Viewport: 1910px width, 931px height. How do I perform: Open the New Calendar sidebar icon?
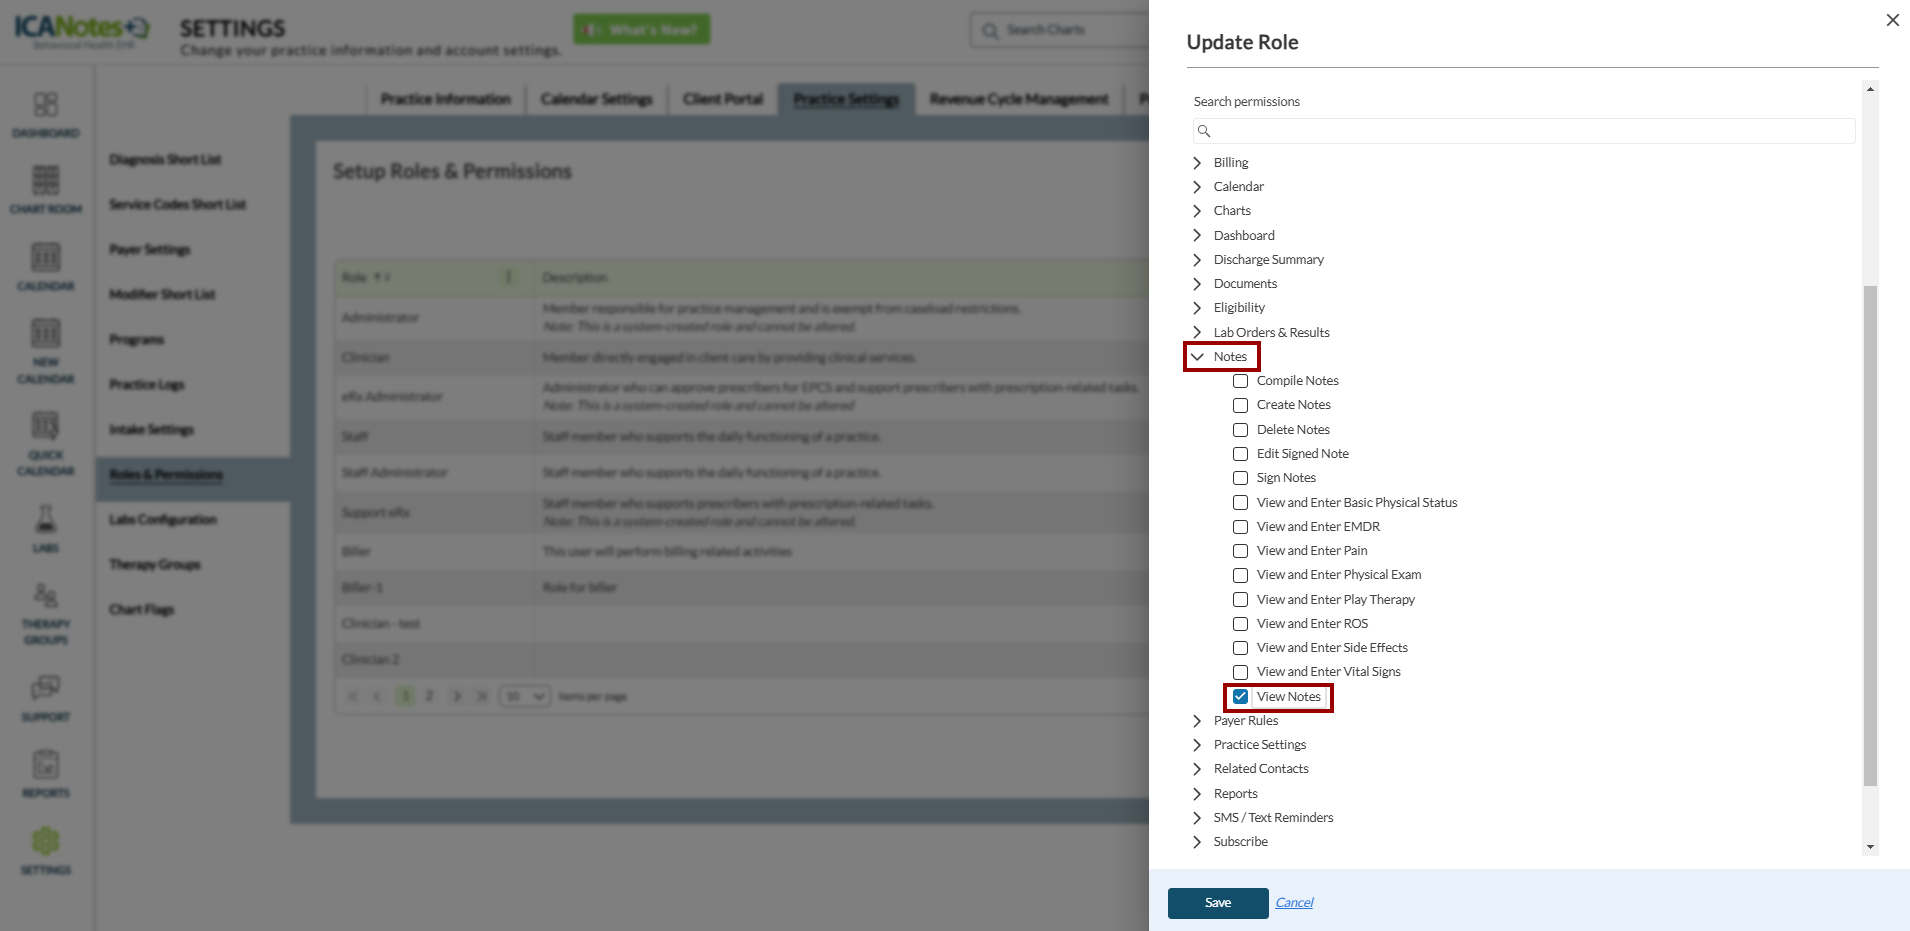pos(46,333)
